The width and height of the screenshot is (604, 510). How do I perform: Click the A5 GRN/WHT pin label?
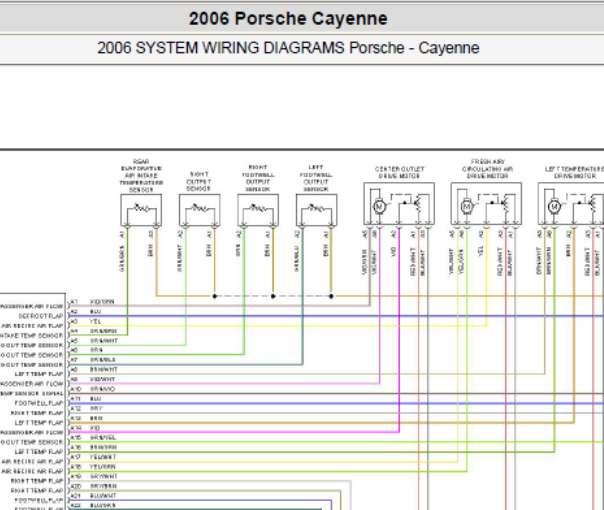point(94,341)
